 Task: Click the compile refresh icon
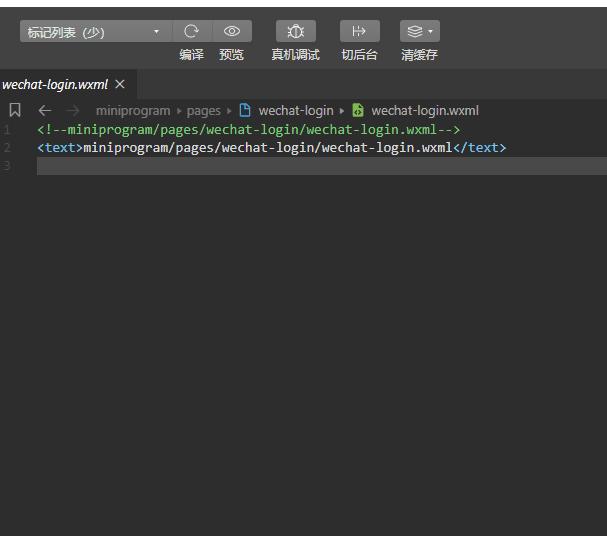[x=192, y=31]
